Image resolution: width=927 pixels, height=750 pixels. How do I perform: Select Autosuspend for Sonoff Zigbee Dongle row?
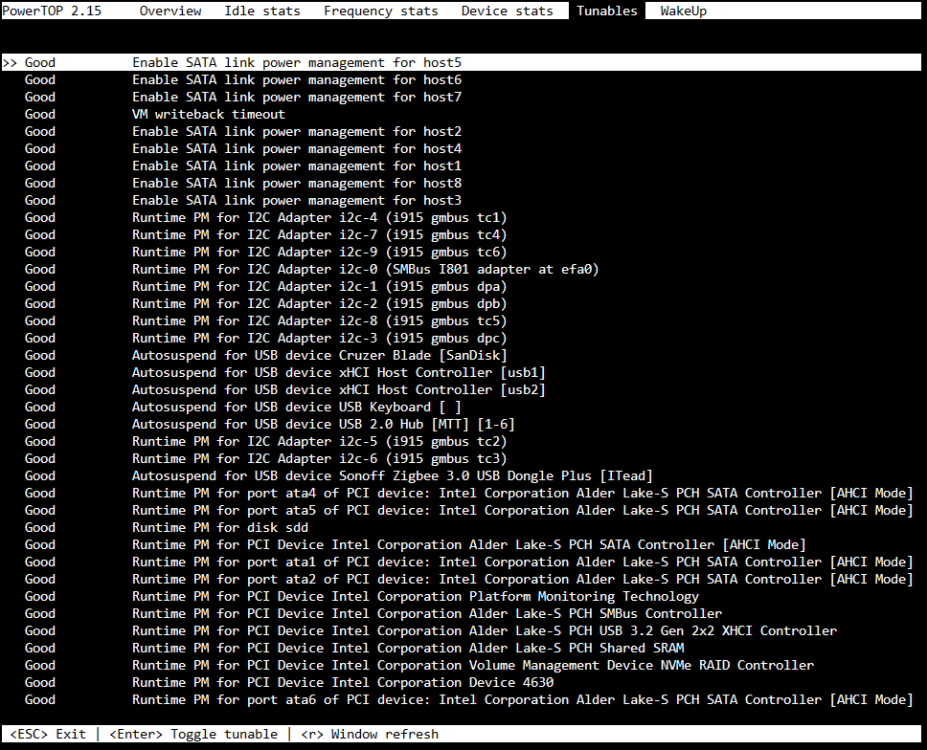pyautogui.click(x=461, y=475)
